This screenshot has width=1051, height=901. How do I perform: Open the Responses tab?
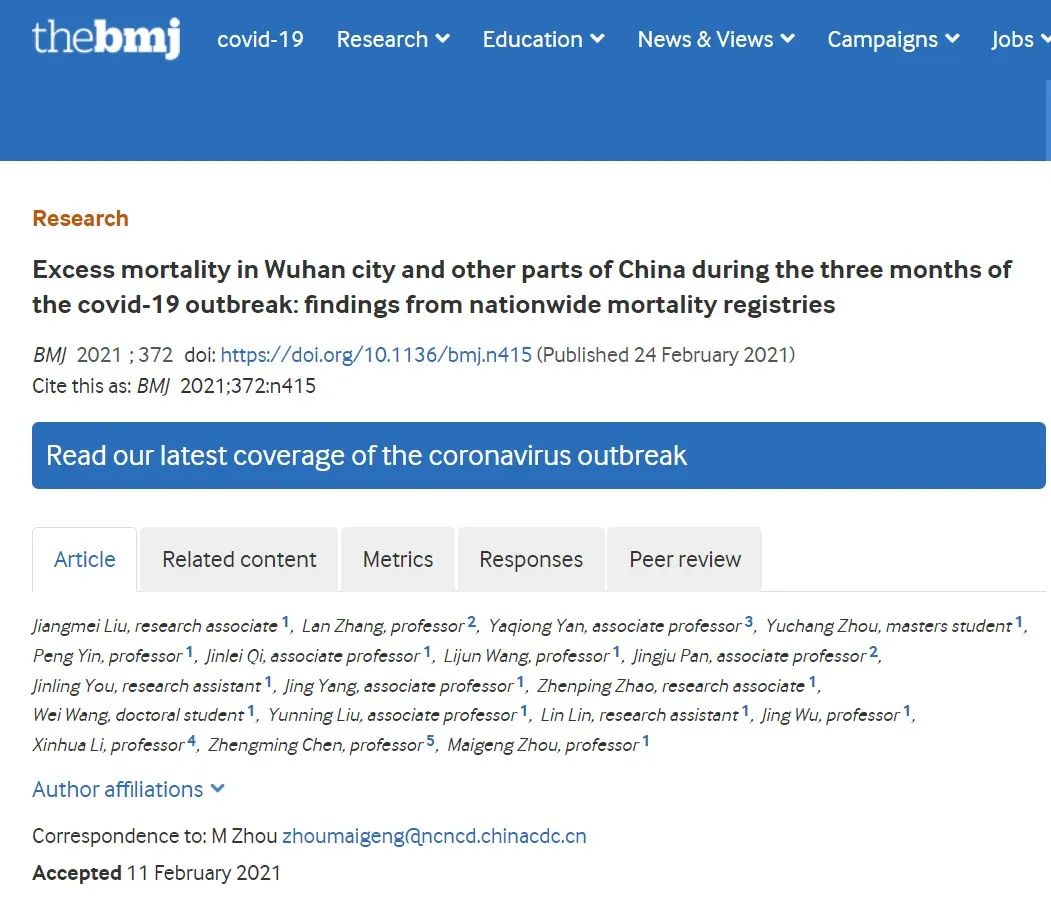531,559
